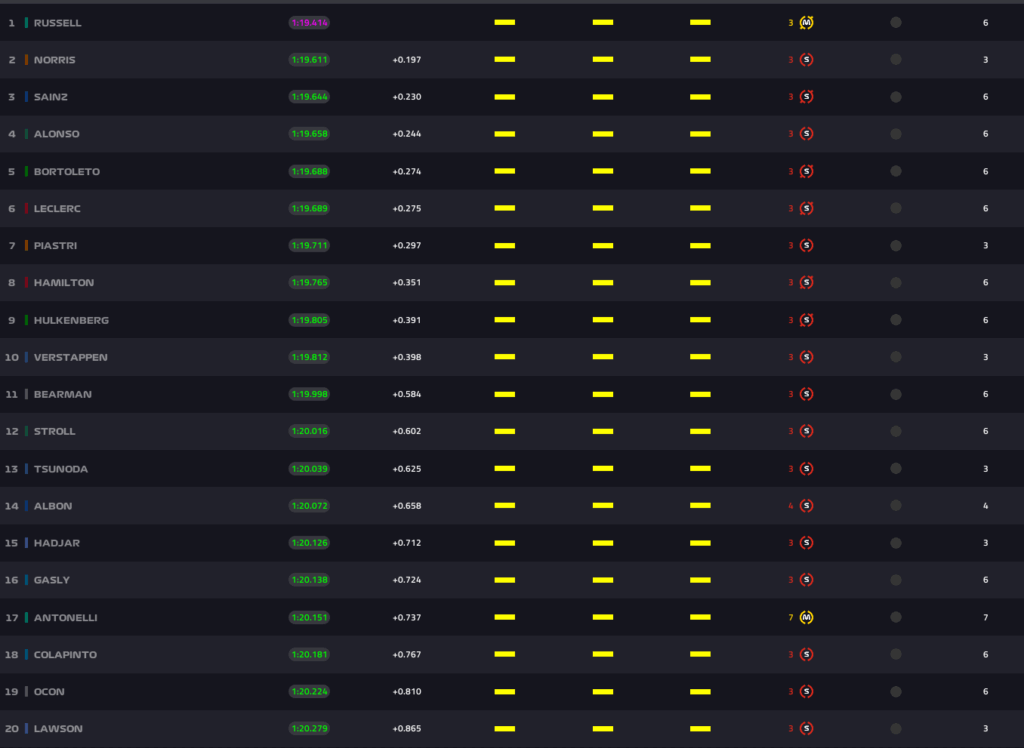Screen dimensions: 1024x748
Task: Click Hamilton's soft tyre compound icon
Action: click(x=806, y=283)
